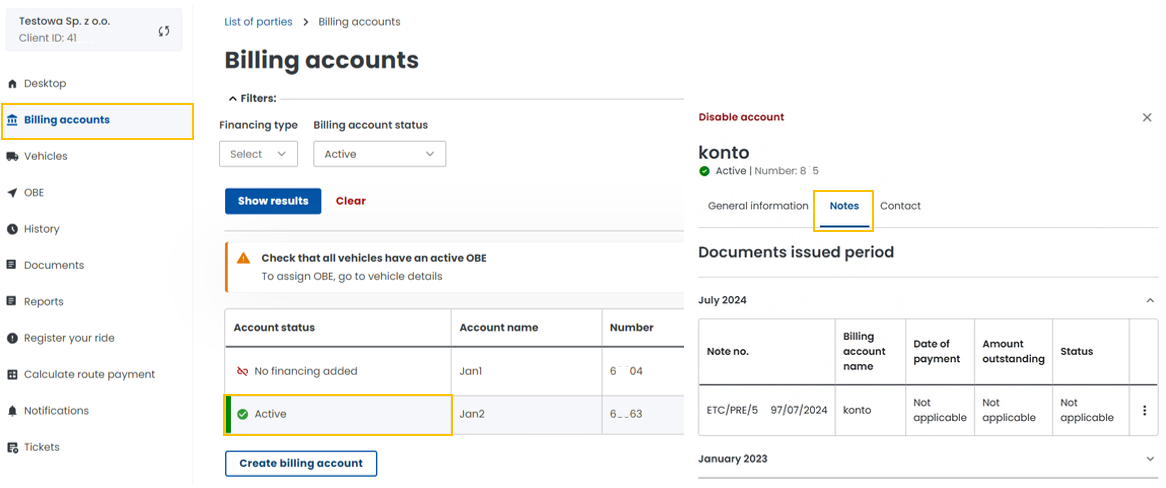Switch to General information tab
Screen dimensions: 1166x488
[758, 206]
